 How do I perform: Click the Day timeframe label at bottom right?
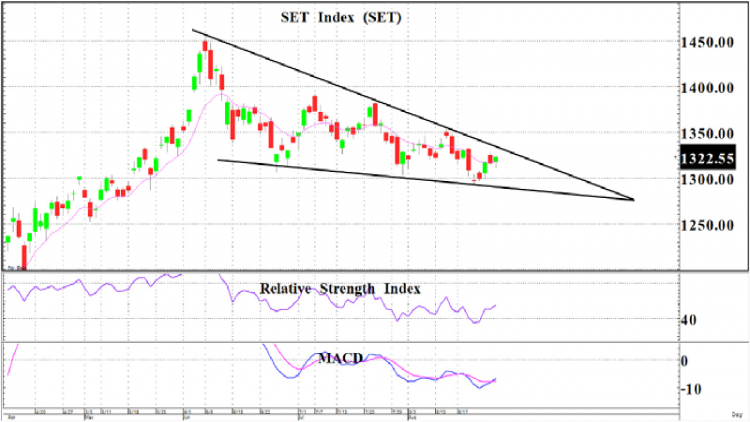737,414
